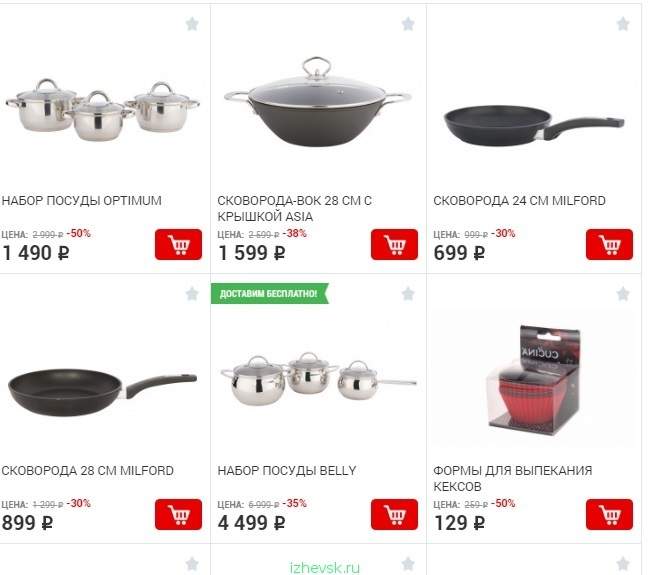Add Сковорода-вок Asia to cart
The height and width of the screenshot is (575, 652).
[x=394, y=244]
